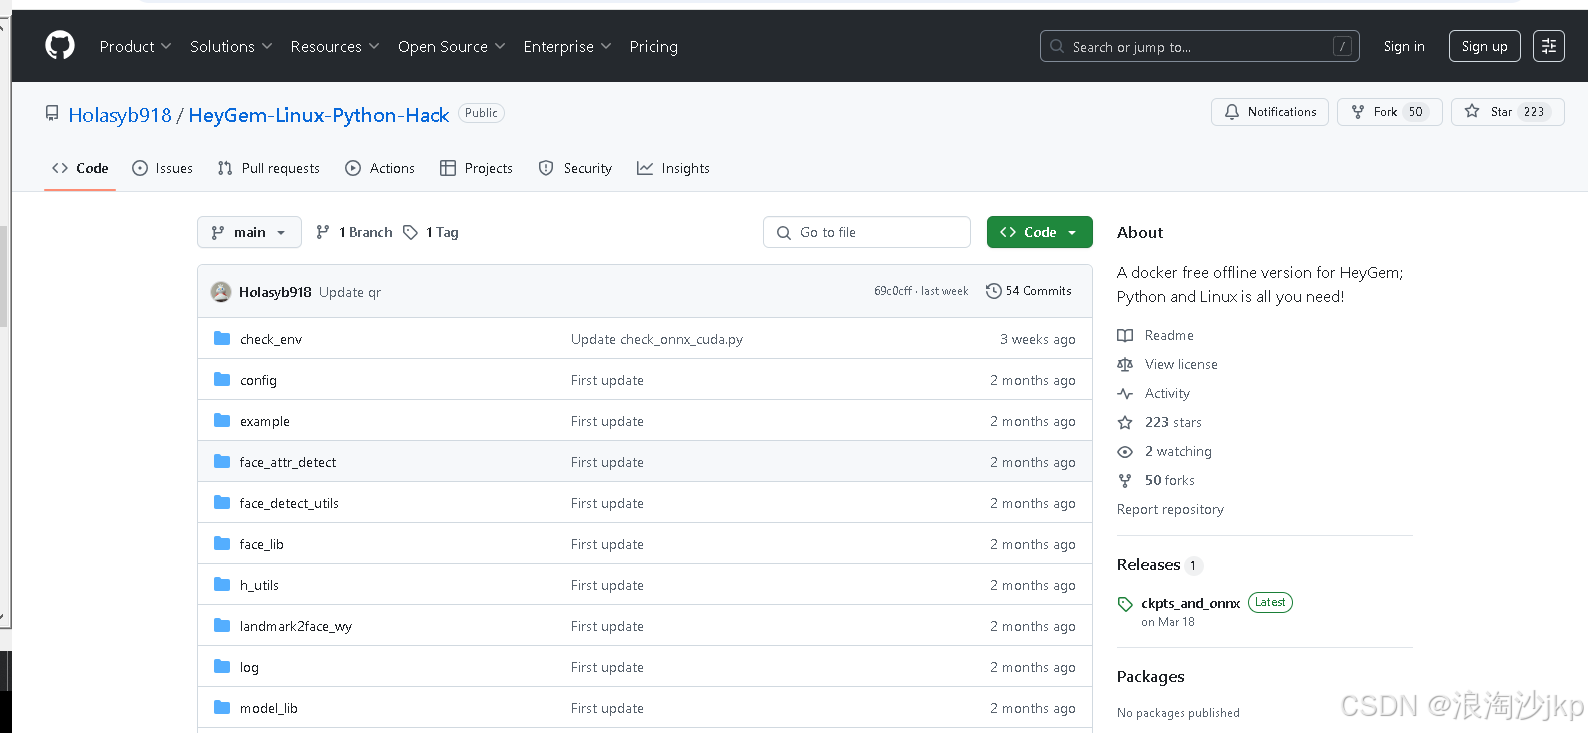The height and width of the screenshot is (733, 1588).
Task: Expand the Product menu
Action: [x=136, y=46]
